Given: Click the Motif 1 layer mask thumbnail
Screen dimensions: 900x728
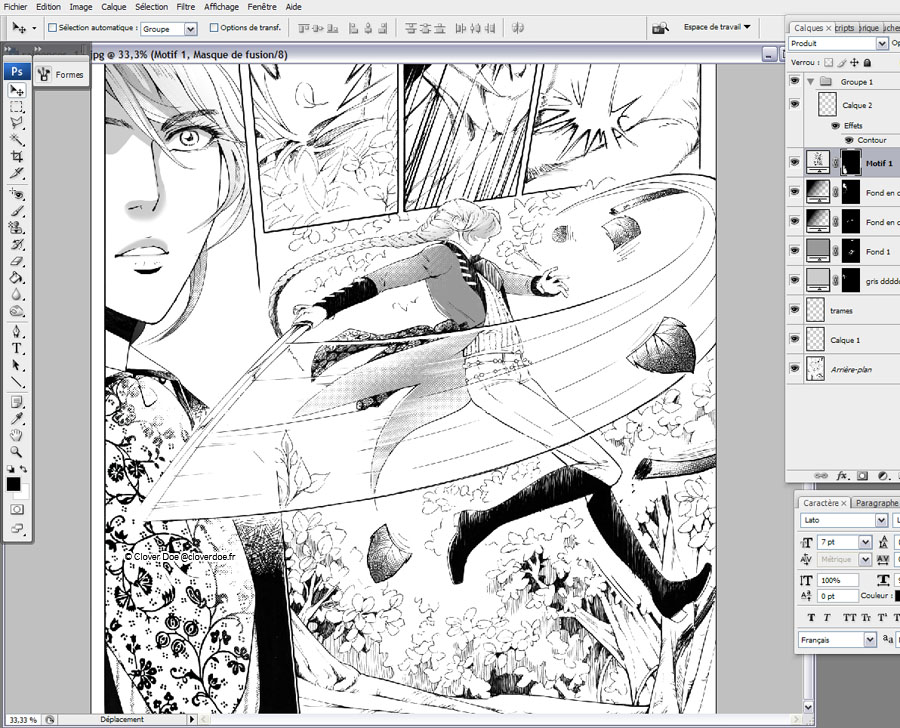Looking at the screenshot, I should (x=851, y=162).
